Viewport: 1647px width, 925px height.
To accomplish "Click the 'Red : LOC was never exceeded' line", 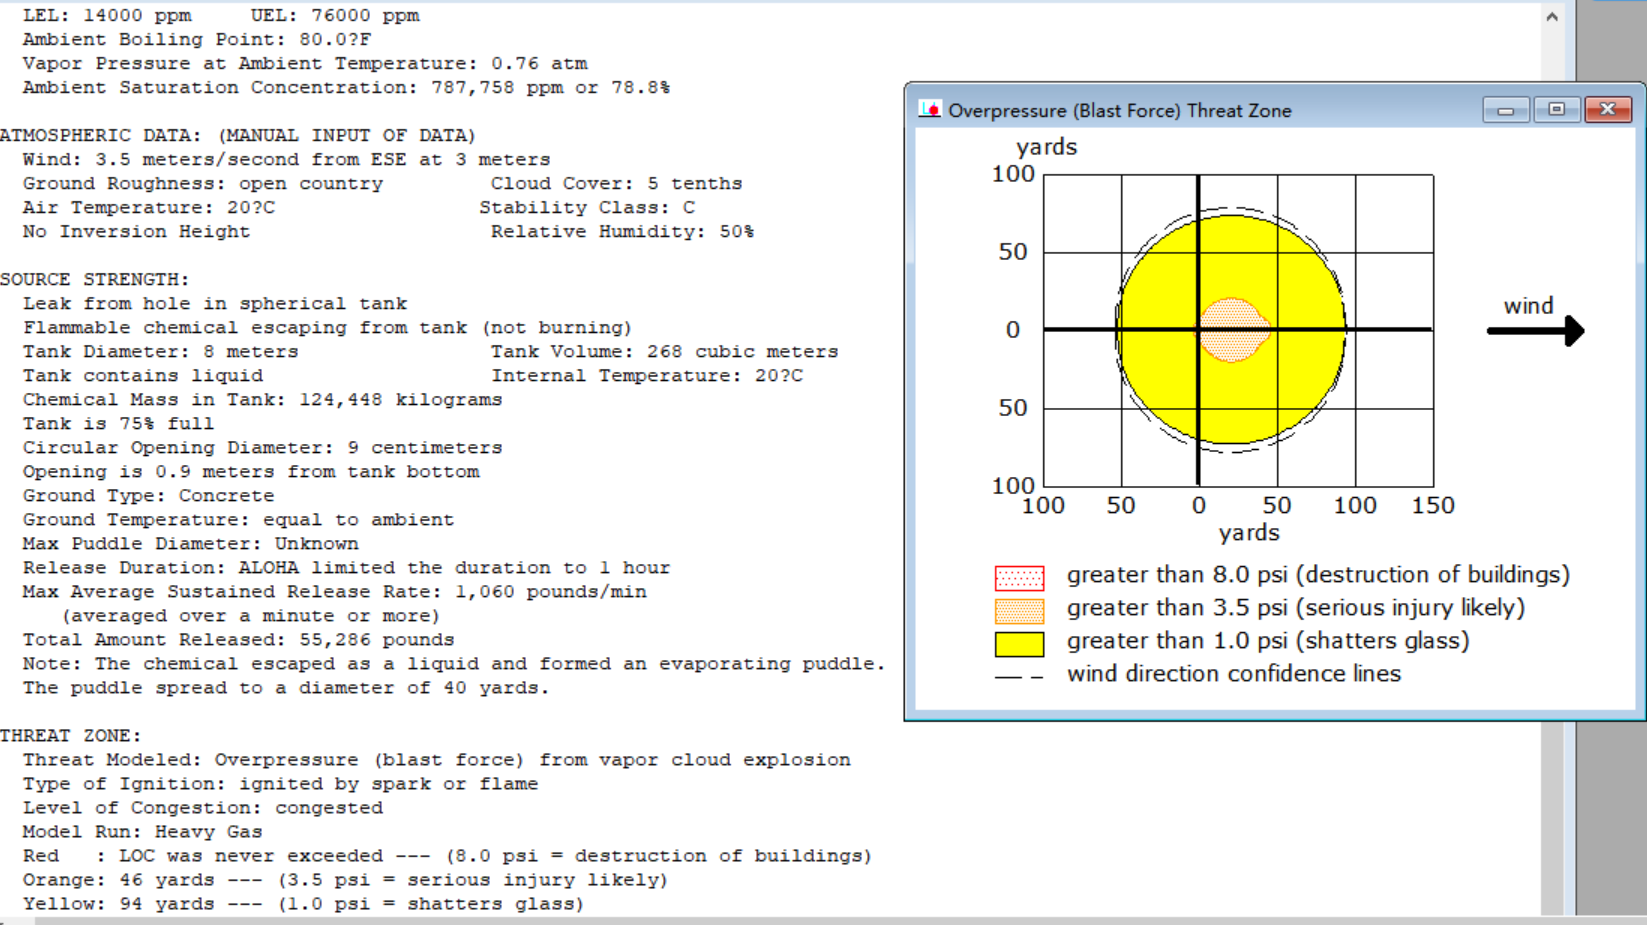I will click(447, 856).
